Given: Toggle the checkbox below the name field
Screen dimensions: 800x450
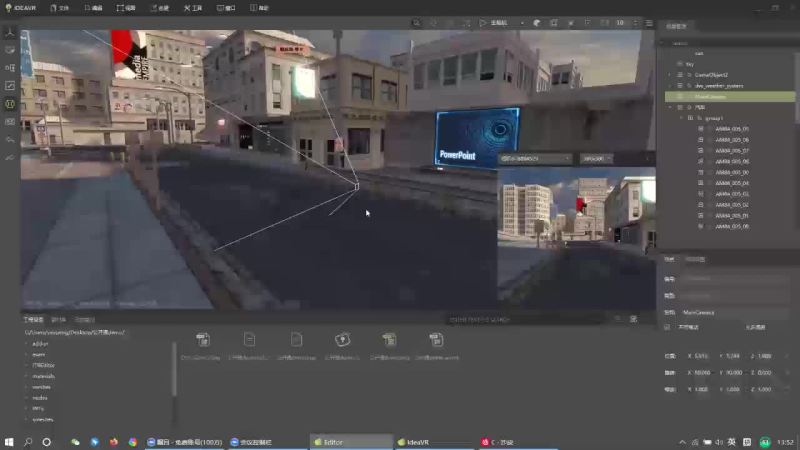Looking at the screenshot, I should (x=667, y=327).
